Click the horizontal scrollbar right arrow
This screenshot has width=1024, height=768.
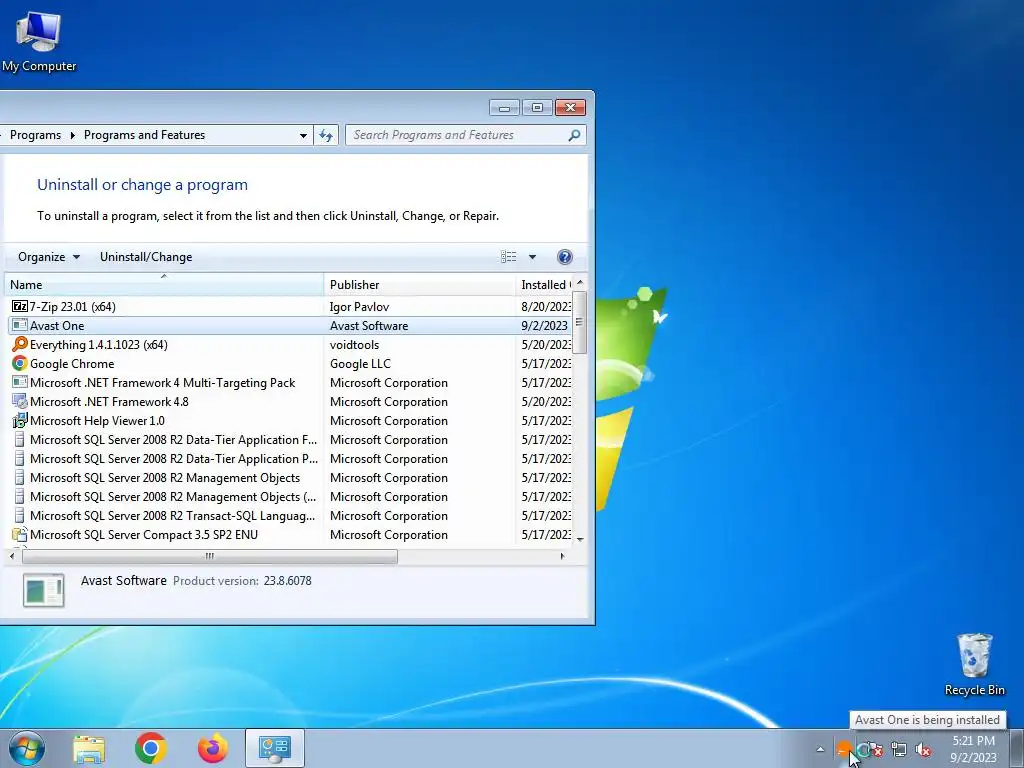(x=562, y=556)
